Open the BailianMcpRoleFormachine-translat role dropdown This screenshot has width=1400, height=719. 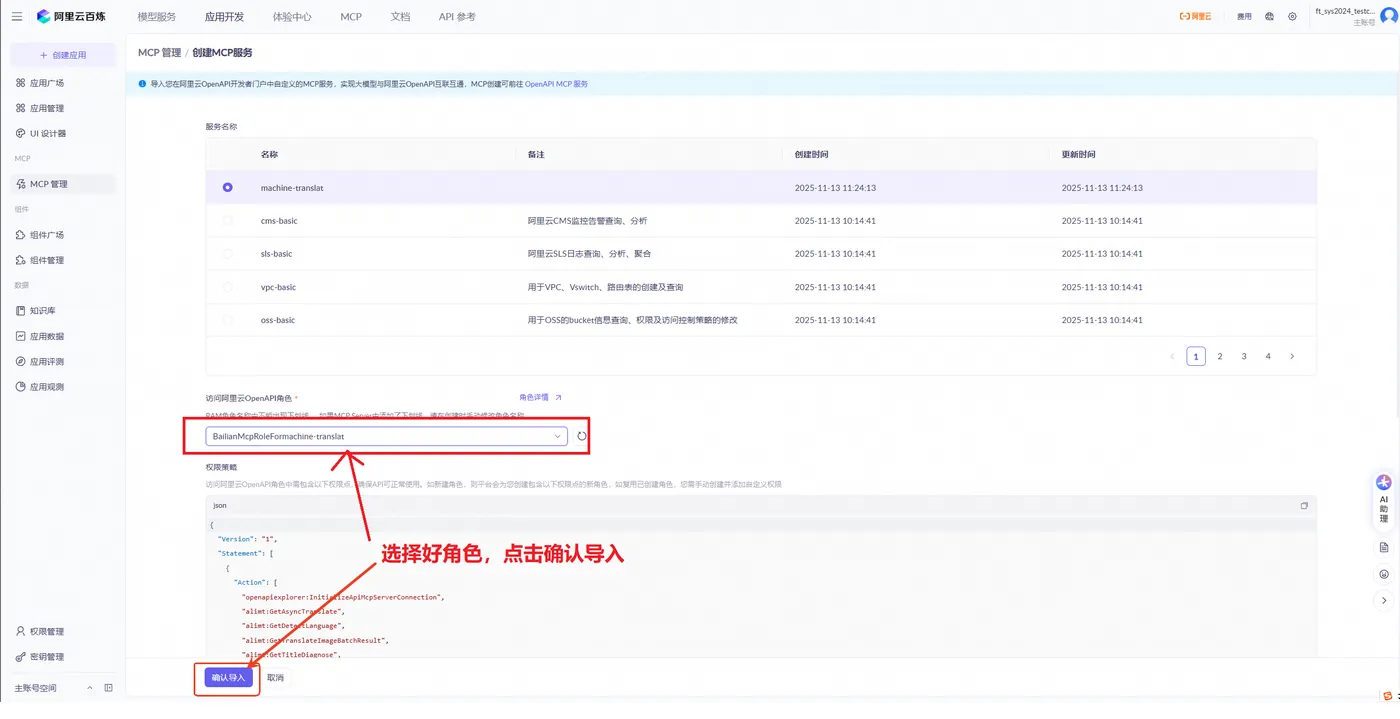point(386,437)
